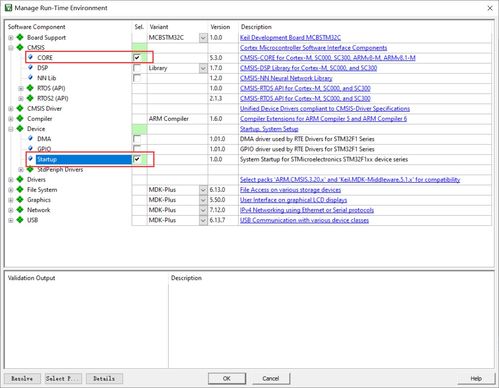The width and height of the screenshot is (499, 388).
Task: Collapse the CMSIS tree node
Action: click(x=11, y=48)
